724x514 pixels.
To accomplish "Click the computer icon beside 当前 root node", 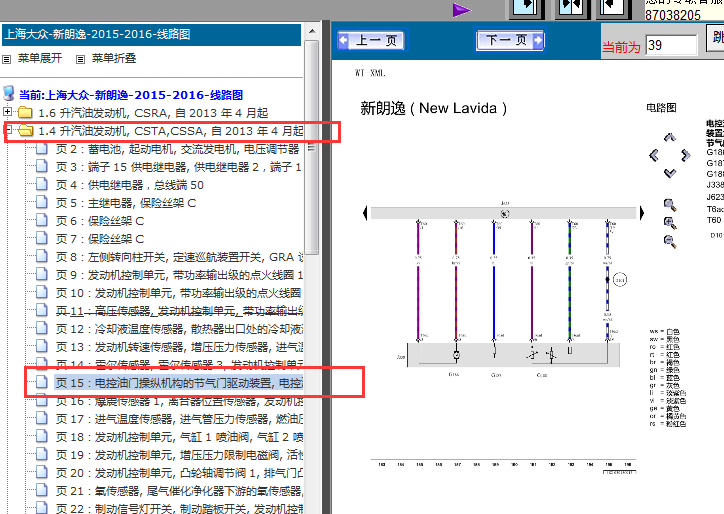I will pyautogui.click(x=8, y=94).
